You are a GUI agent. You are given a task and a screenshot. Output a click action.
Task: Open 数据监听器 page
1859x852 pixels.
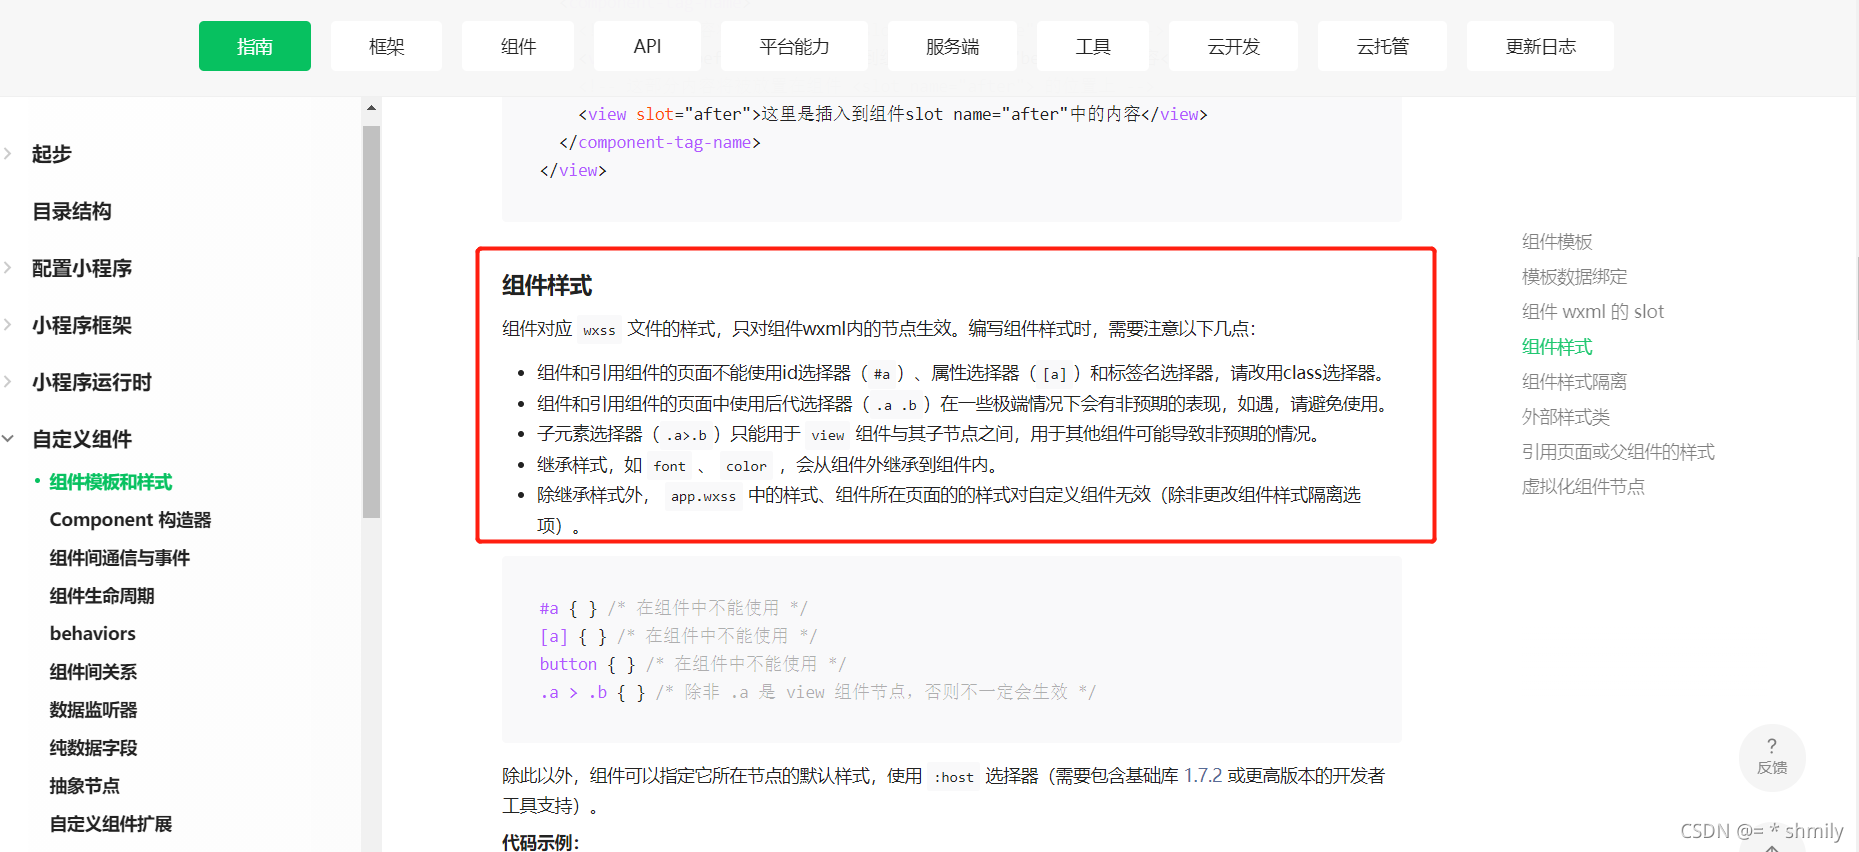click(x=94, y=710)
